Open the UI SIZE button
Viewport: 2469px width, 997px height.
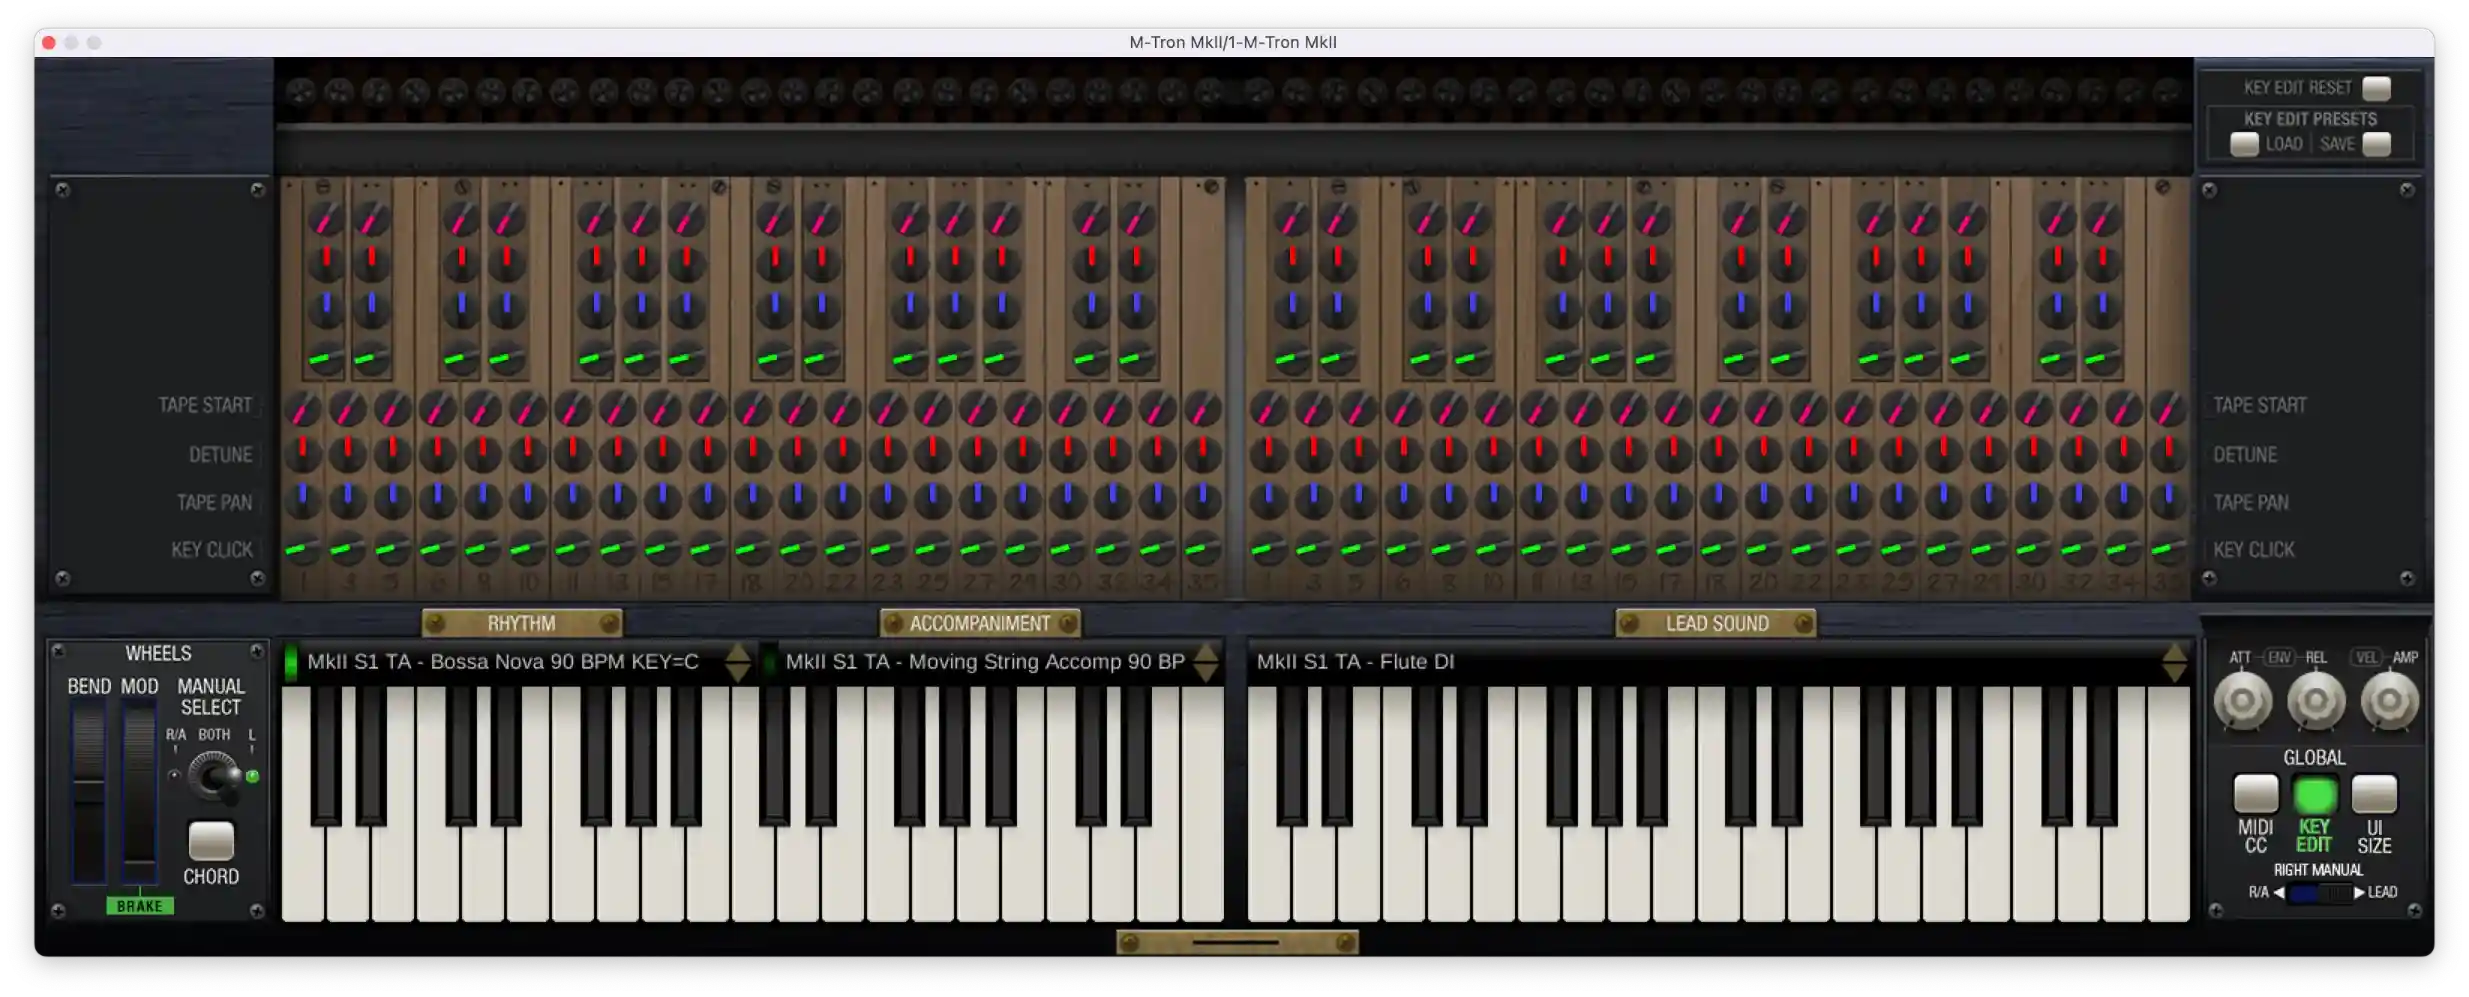(2374, 794)
